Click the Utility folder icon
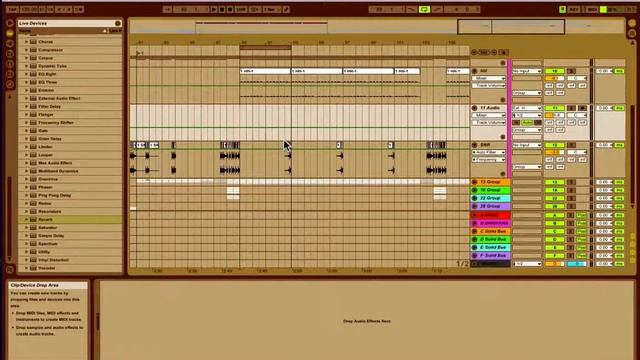Viewport: 640px width, 360px height. [x=33, y=252]
